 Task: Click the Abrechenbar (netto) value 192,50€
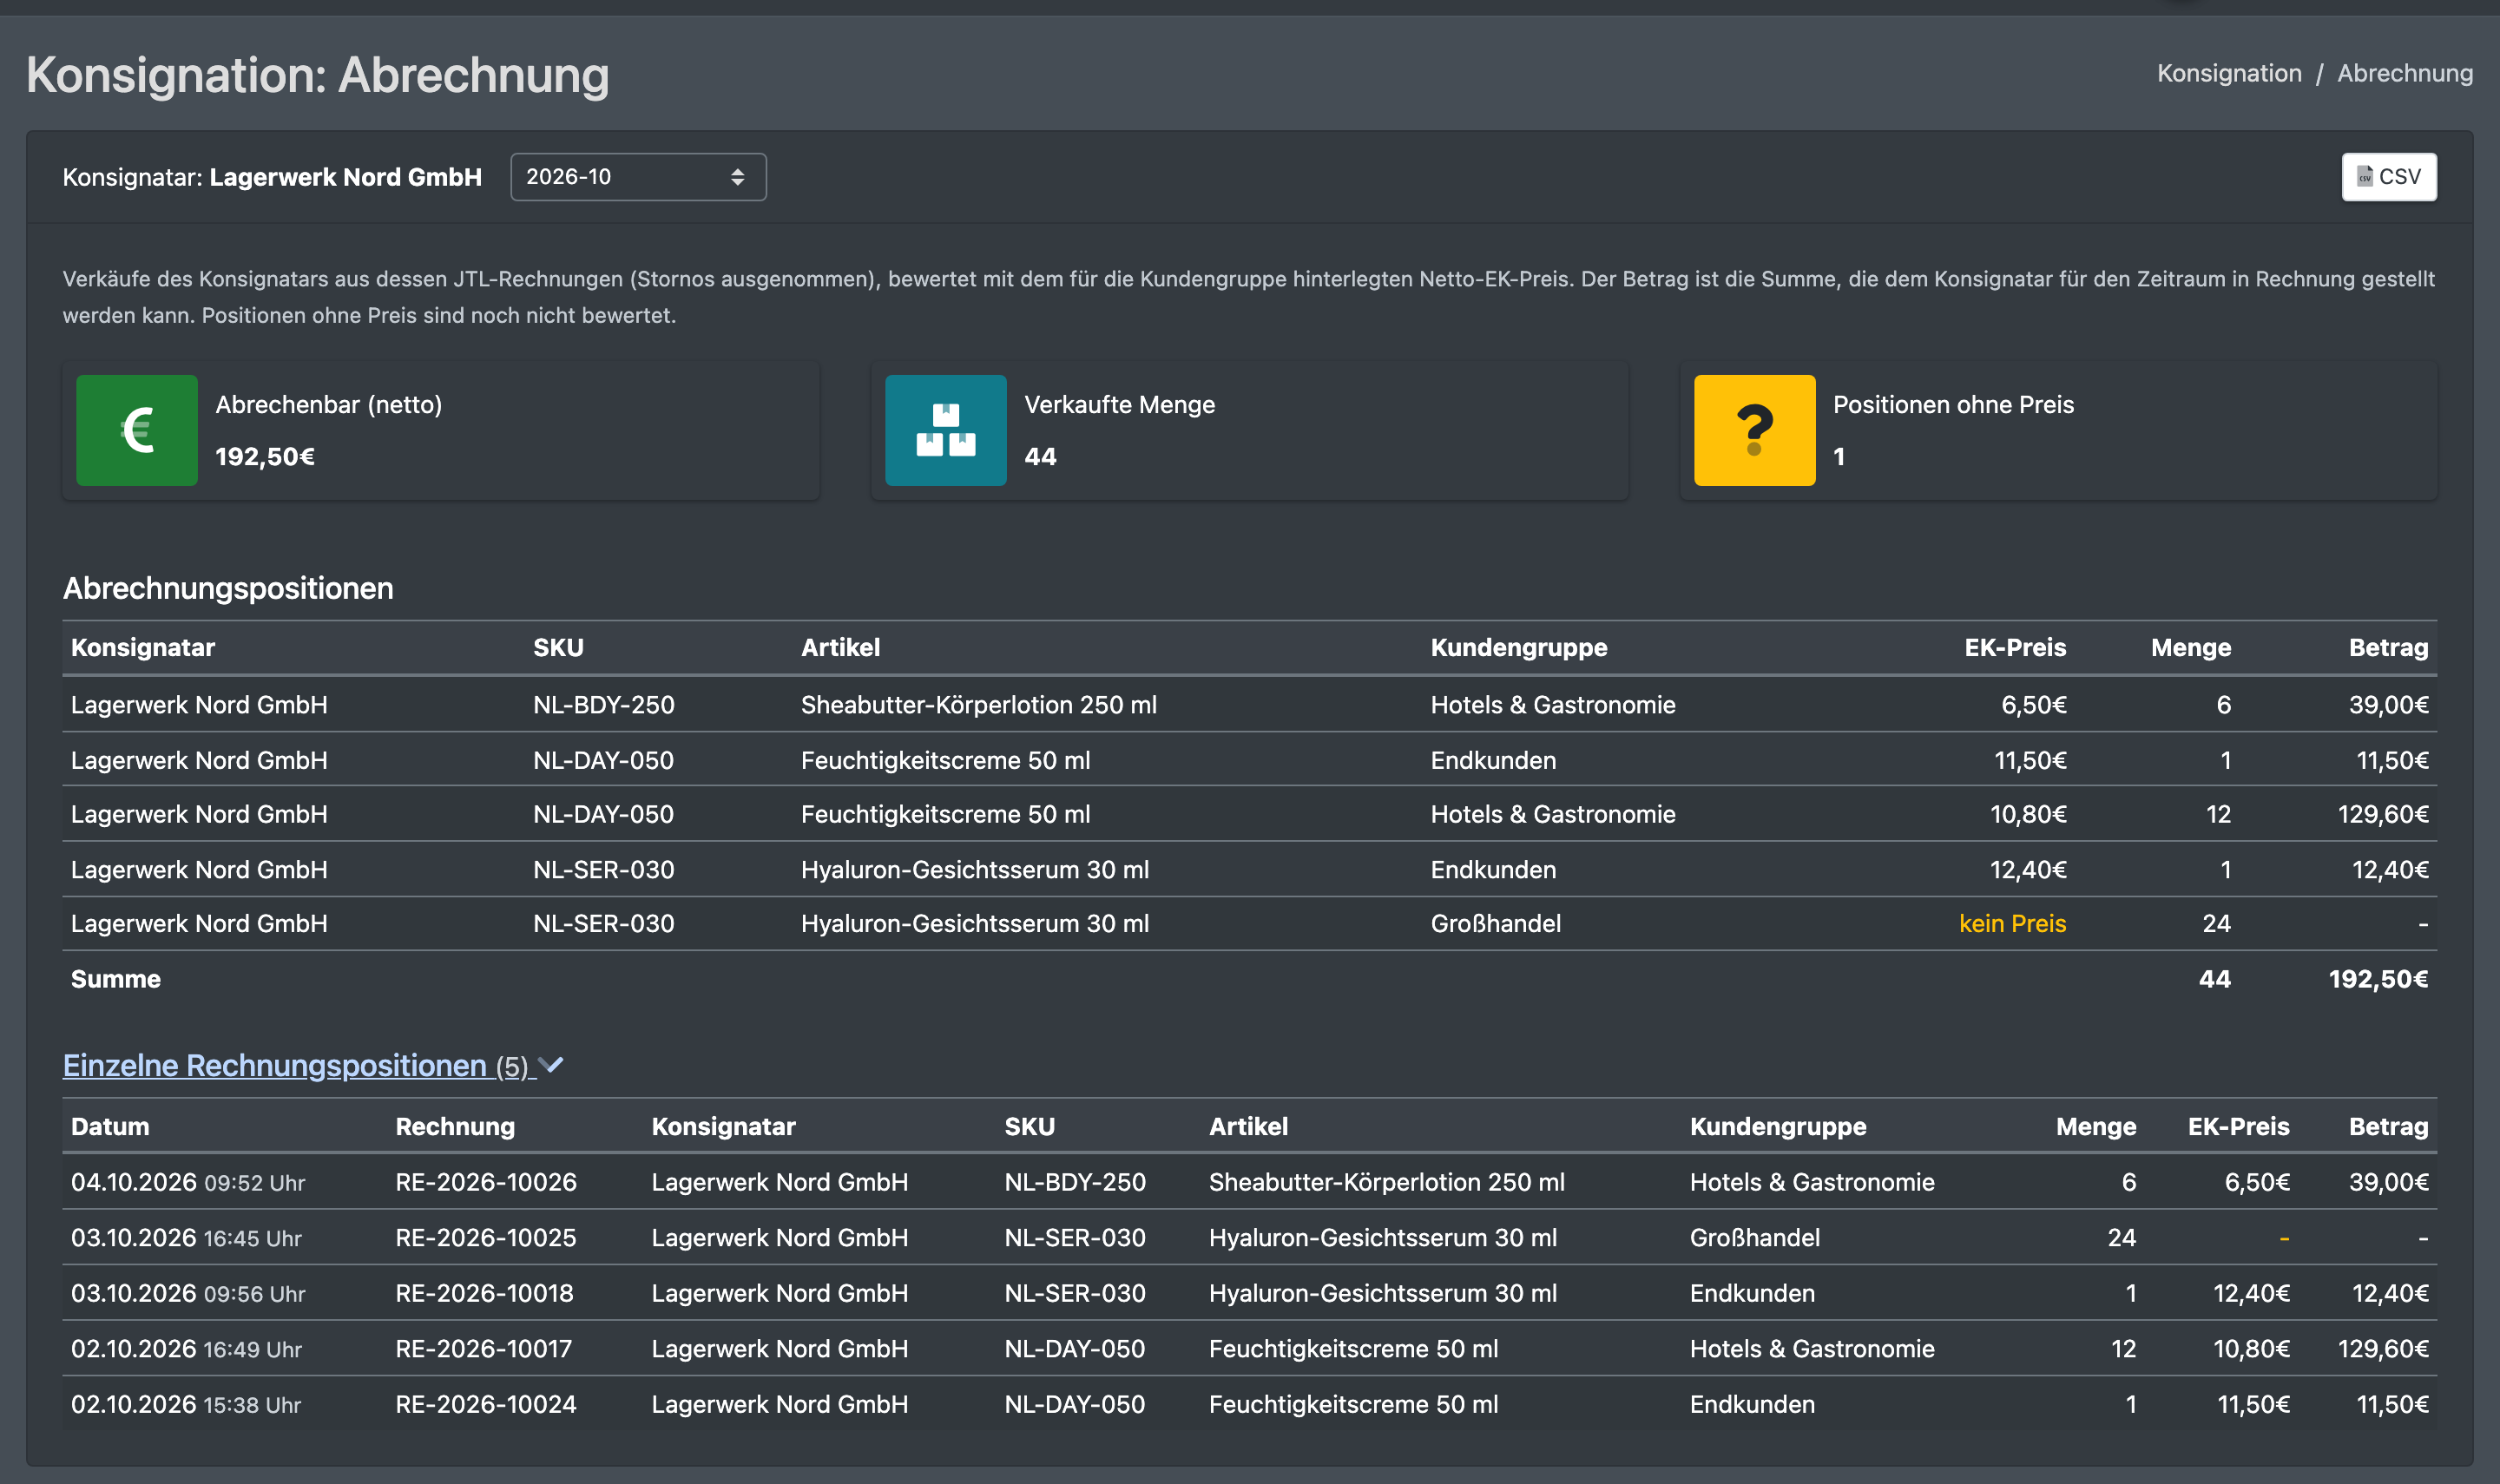click(x=265, y=457)
